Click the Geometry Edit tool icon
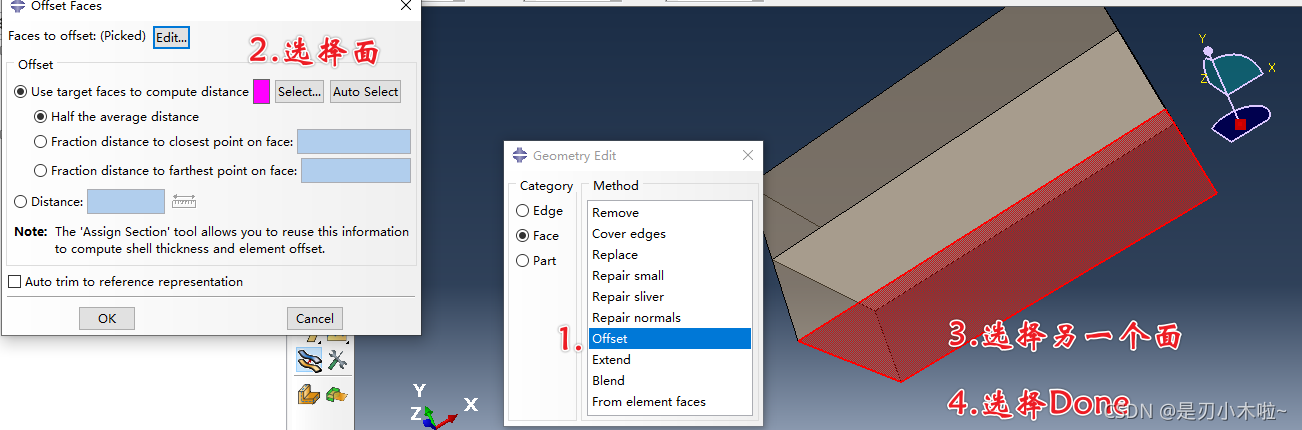The image size is (1302, 430). coord(308,361)
